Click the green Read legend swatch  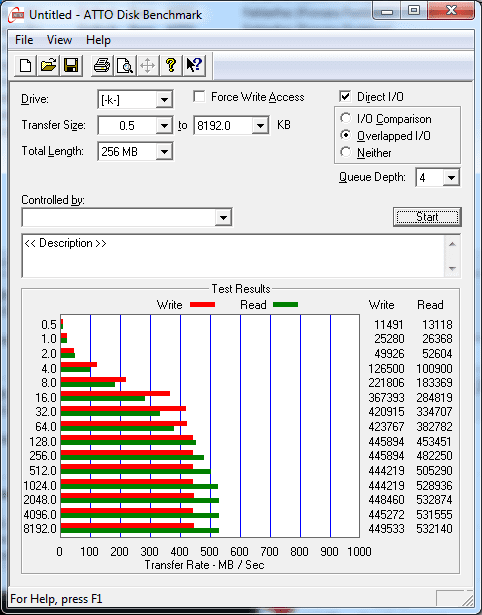[286, 305]
